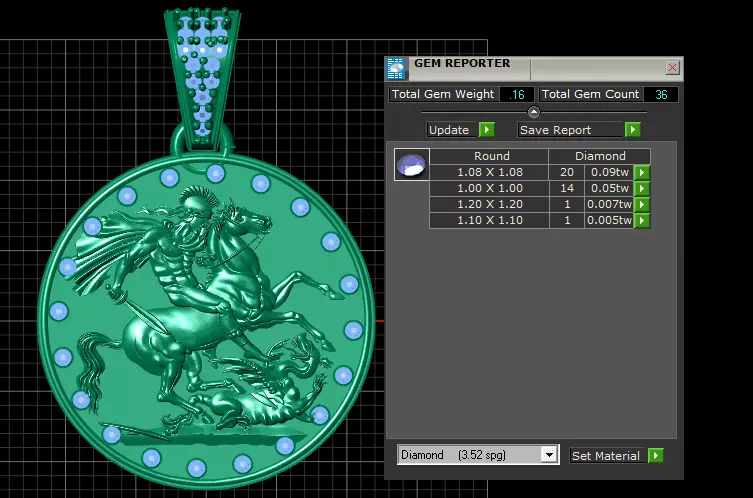Select the 1.08 X 1.08 size cell
Screen dimensions: 753x498
[489, 172]
